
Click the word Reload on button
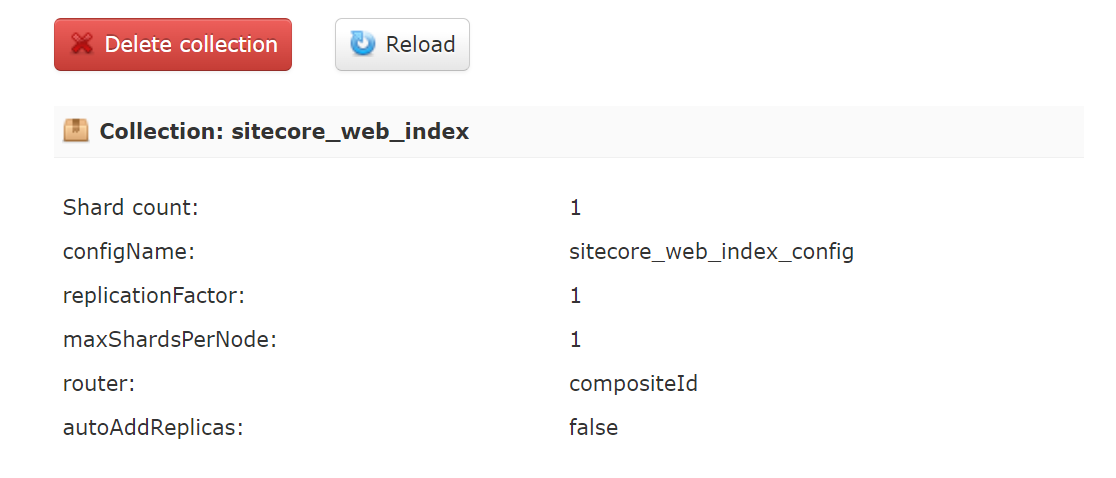coord(420,45)
